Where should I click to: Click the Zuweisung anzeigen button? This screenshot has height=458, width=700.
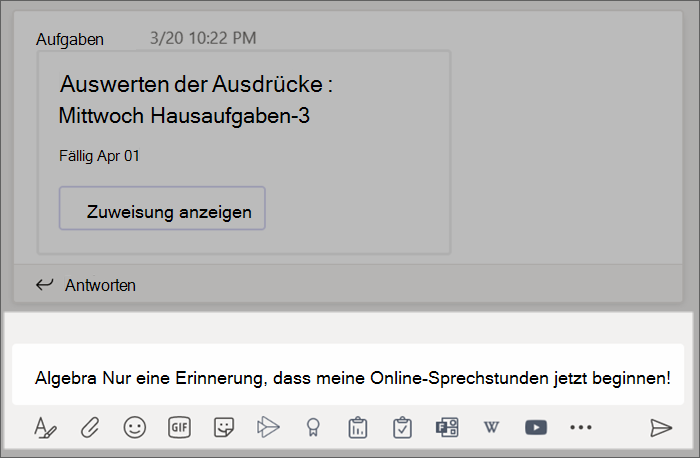pos(162,208)
